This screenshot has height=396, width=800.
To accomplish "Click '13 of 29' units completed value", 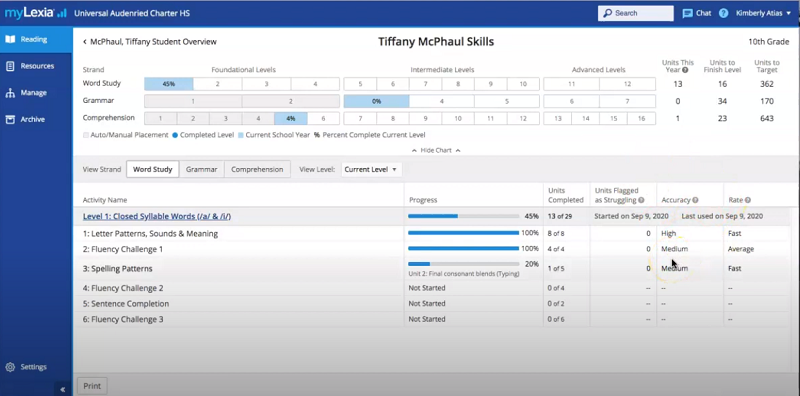I will (560, 216).
